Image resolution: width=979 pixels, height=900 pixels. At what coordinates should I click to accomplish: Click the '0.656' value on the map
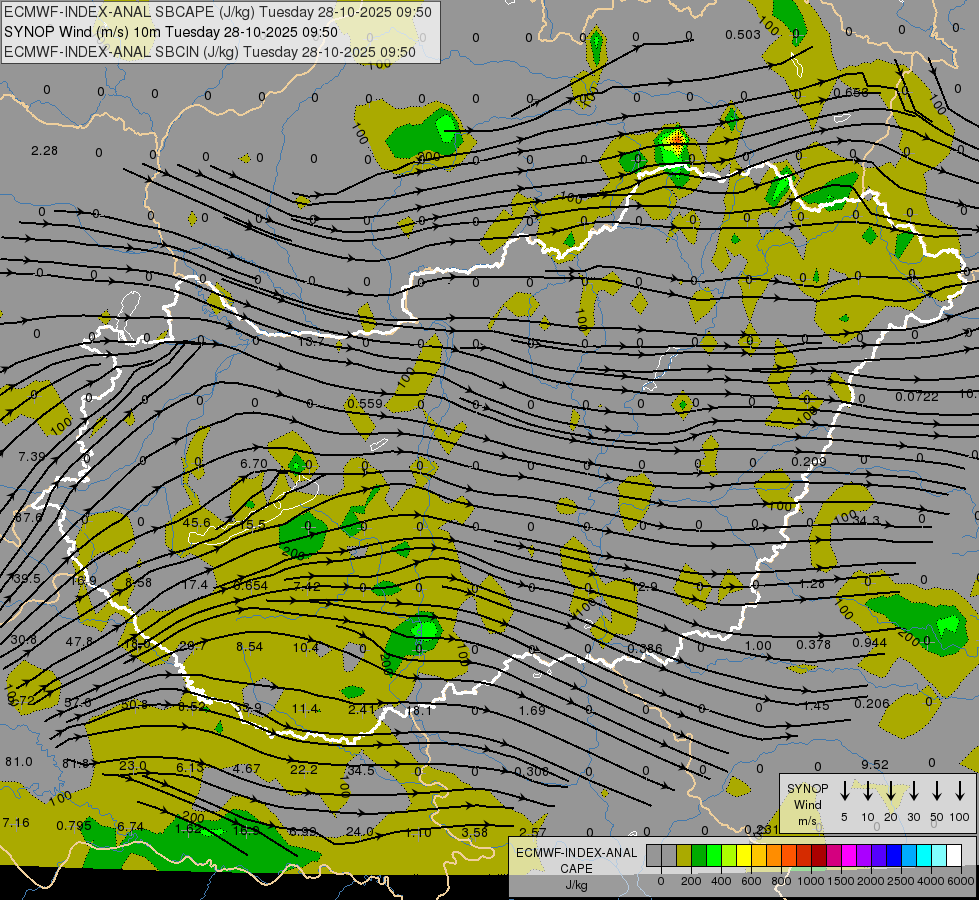851,92
